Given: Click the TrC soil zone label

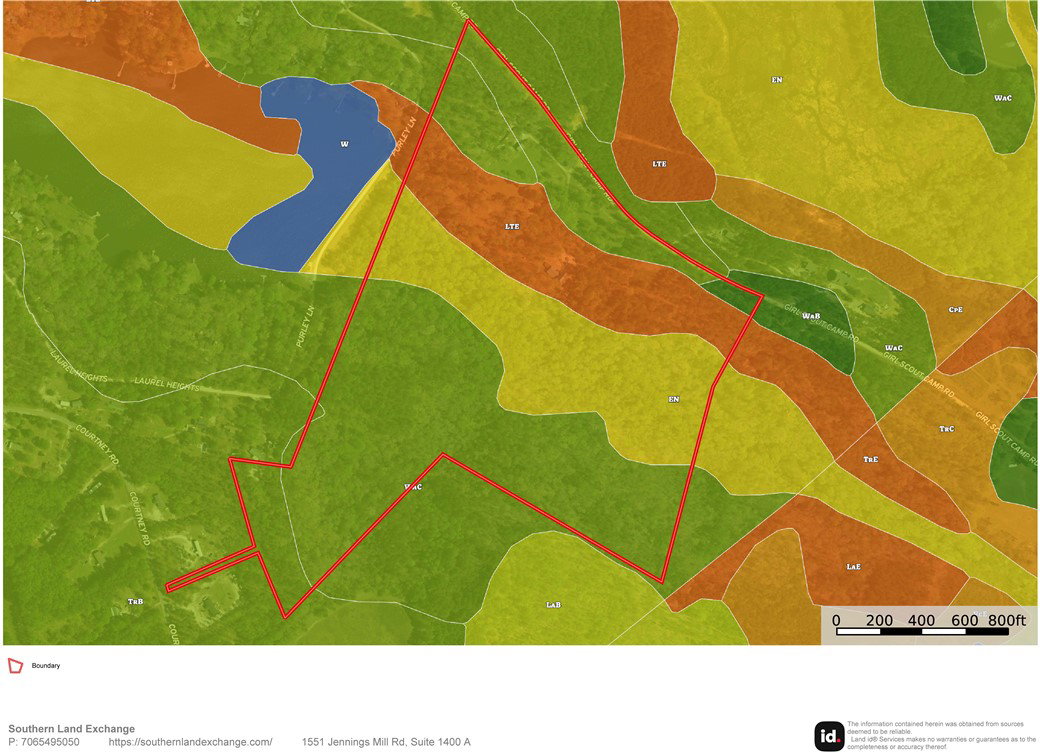Looking at the screenshot, I should tap(946, 429).
